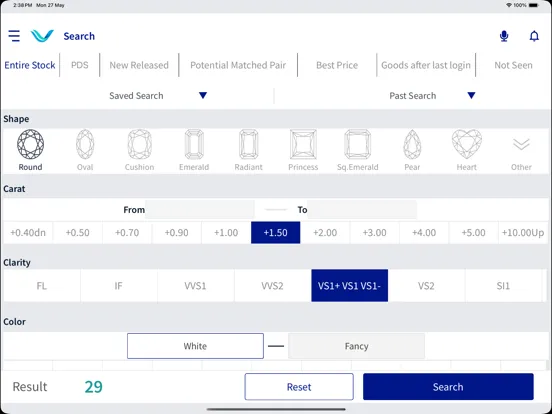Click the result count 29
Screen dimensions: 552x414
tap(94, 387)
